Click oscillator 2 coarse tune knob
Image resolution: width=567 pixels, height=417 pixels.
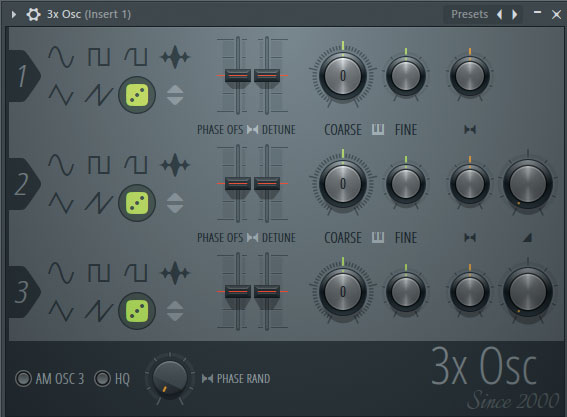point(343,183)
